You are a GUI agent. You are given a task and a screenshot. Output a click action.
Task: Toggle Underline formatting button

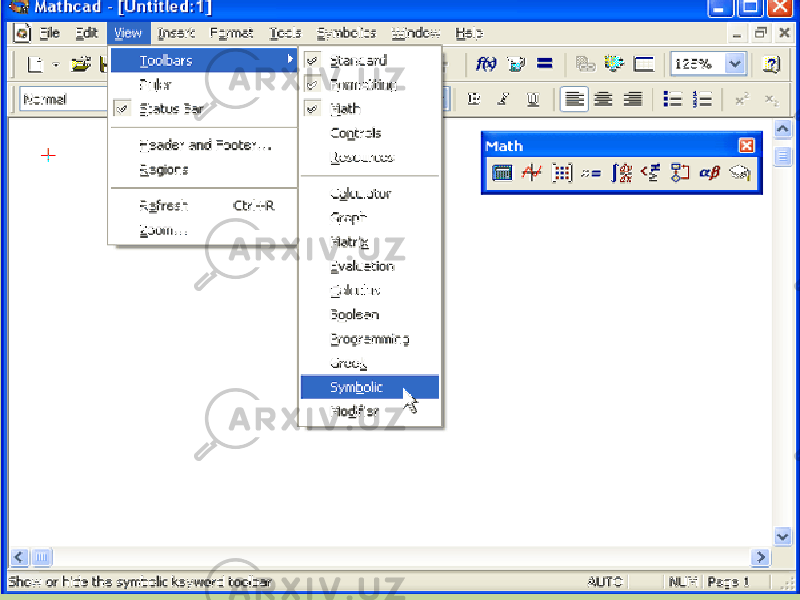(533, 99)
